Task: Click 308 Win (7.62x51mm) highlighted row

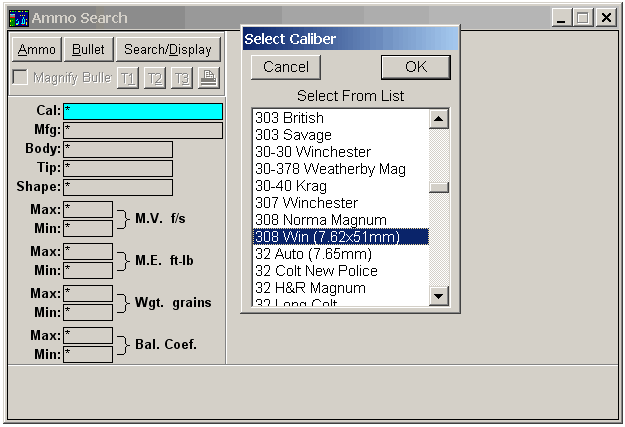Action: coord(341,237)
